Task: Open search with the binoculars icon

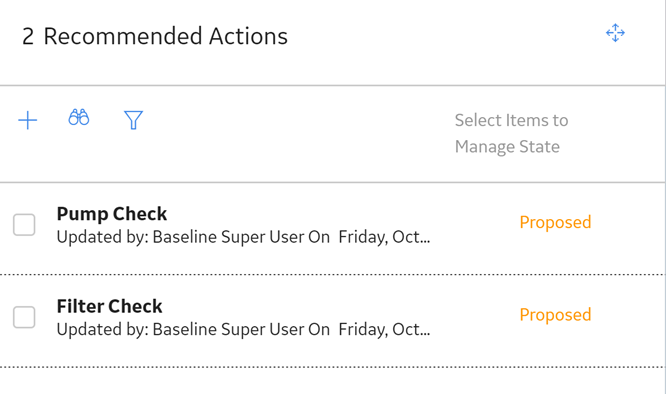Action: coord(79,117)
